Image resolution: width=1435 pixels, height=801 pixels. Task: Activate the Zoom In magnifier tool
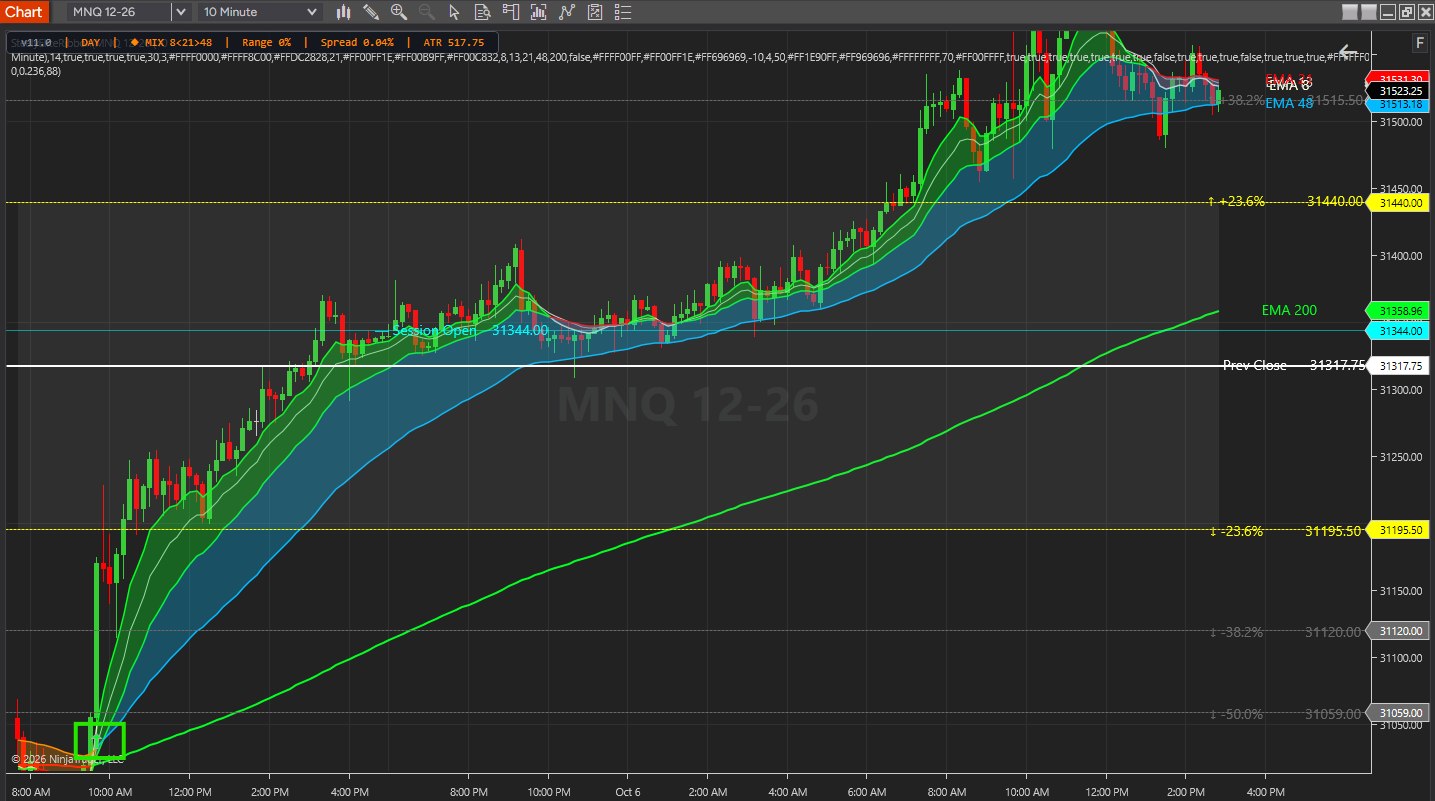click(x=399, y=12)
